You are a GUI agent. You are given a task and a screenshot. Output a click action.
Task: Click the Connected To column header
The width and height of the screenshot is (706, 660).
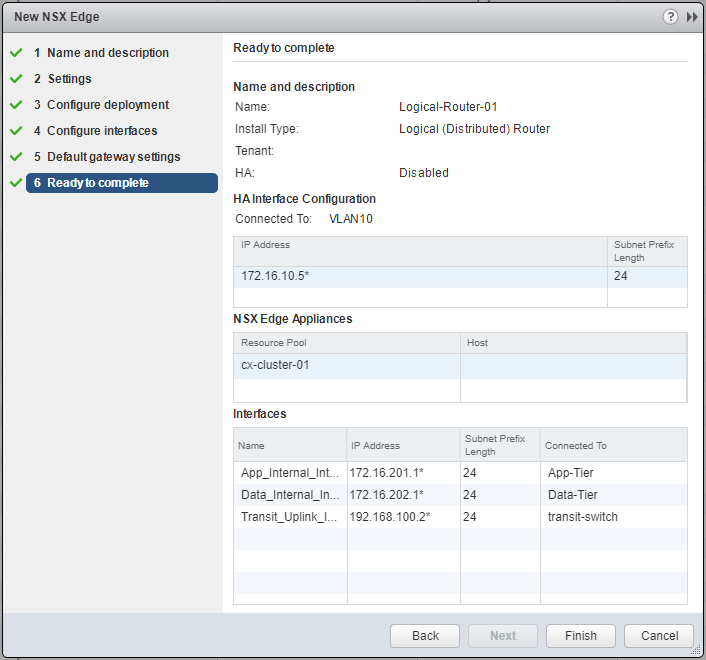[576, 445]
